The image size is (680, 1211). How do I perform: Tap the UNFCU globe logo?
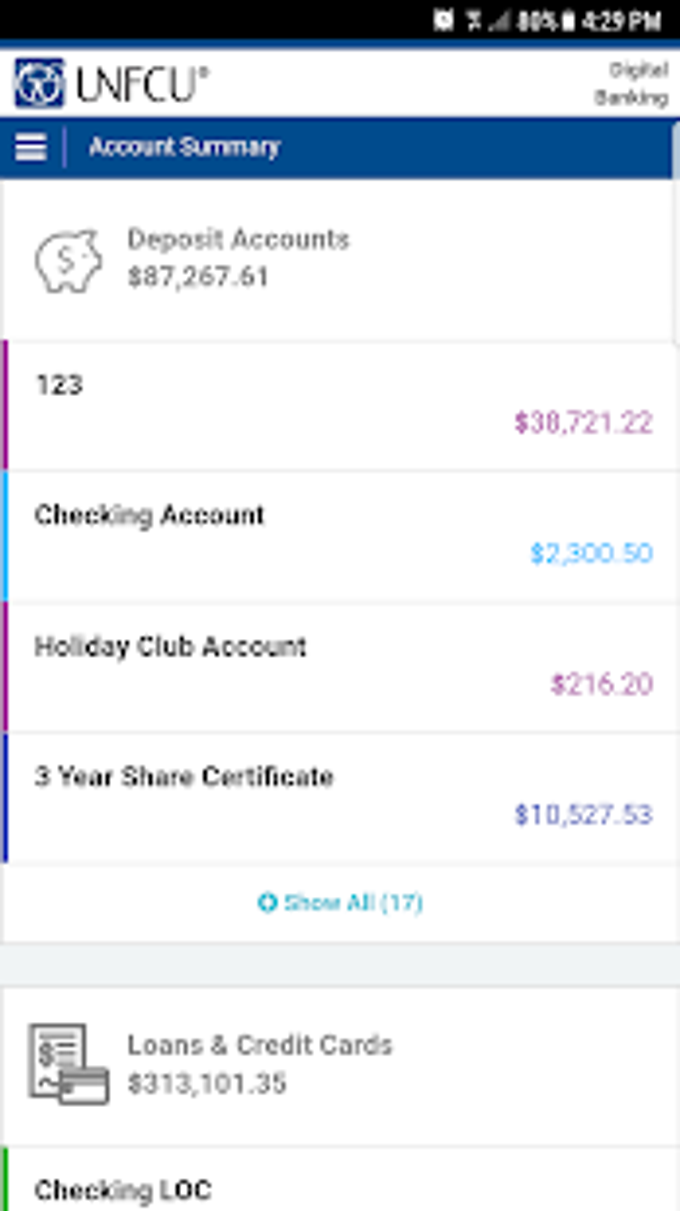pos(39,83)
